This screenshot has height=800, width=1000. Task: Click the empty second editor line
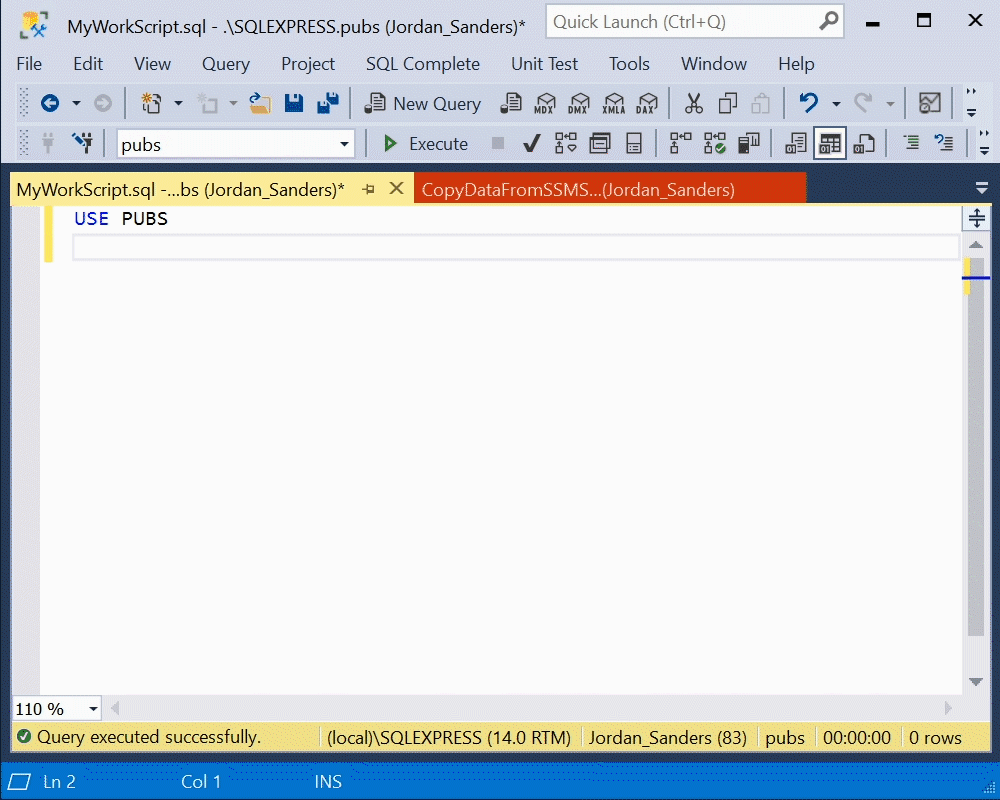pos(516,247)
